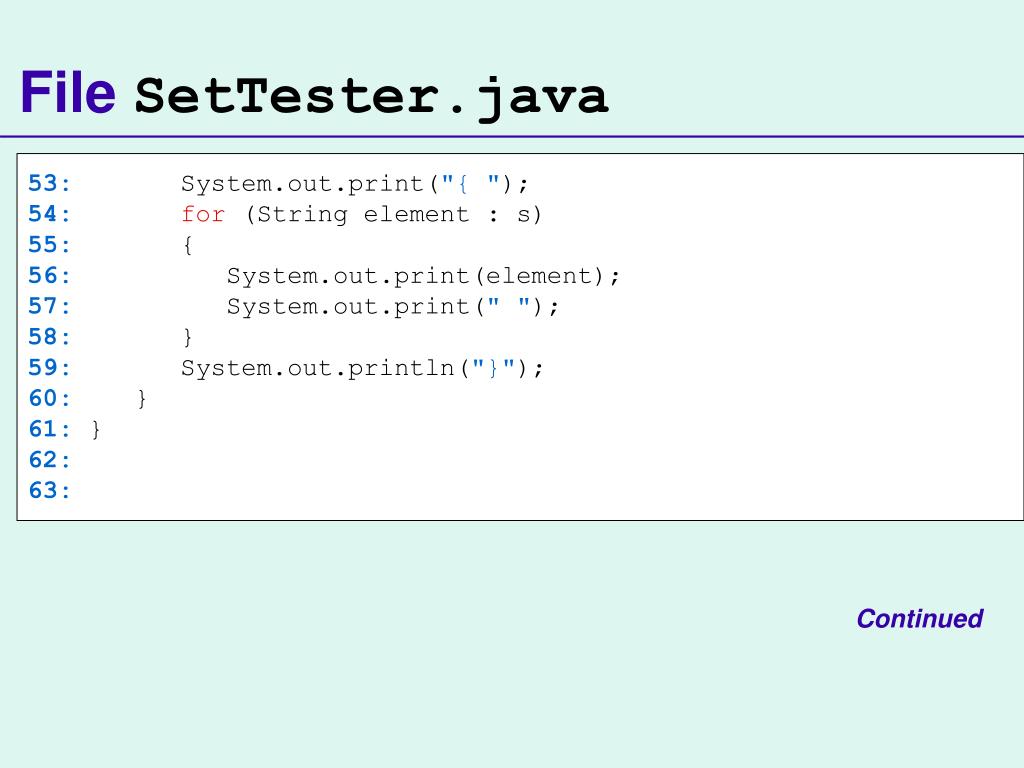This screenshot has width=1024, height=768.
Task: Click the opening brace on line 55
Action: [x=187, y=245]
